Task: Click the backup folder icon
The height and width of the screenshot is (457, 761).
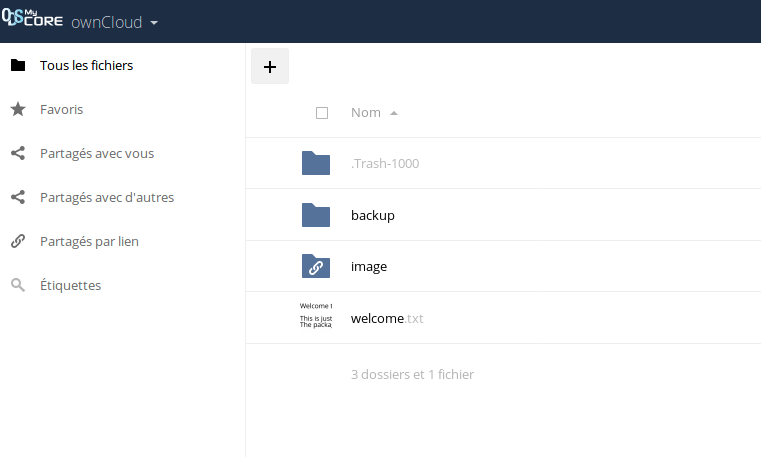Action: click(316, 215)
